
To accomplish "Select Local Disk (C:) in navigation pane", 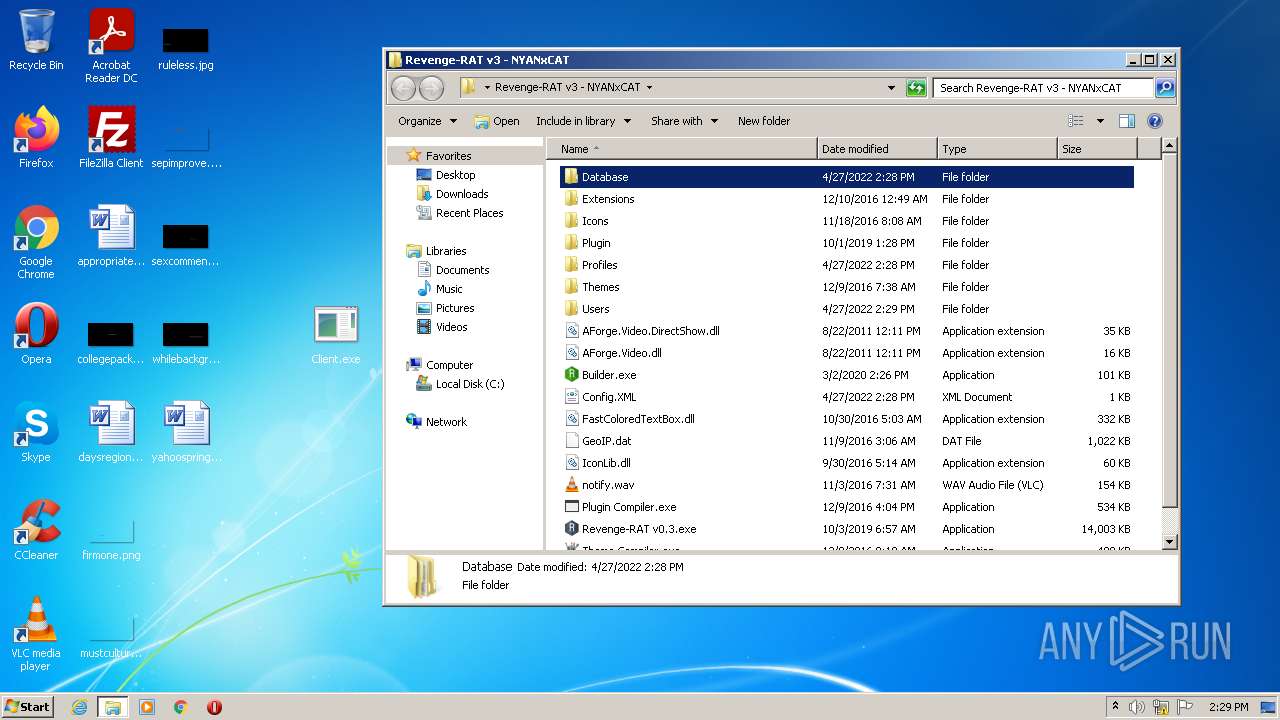I will (469, 384).
